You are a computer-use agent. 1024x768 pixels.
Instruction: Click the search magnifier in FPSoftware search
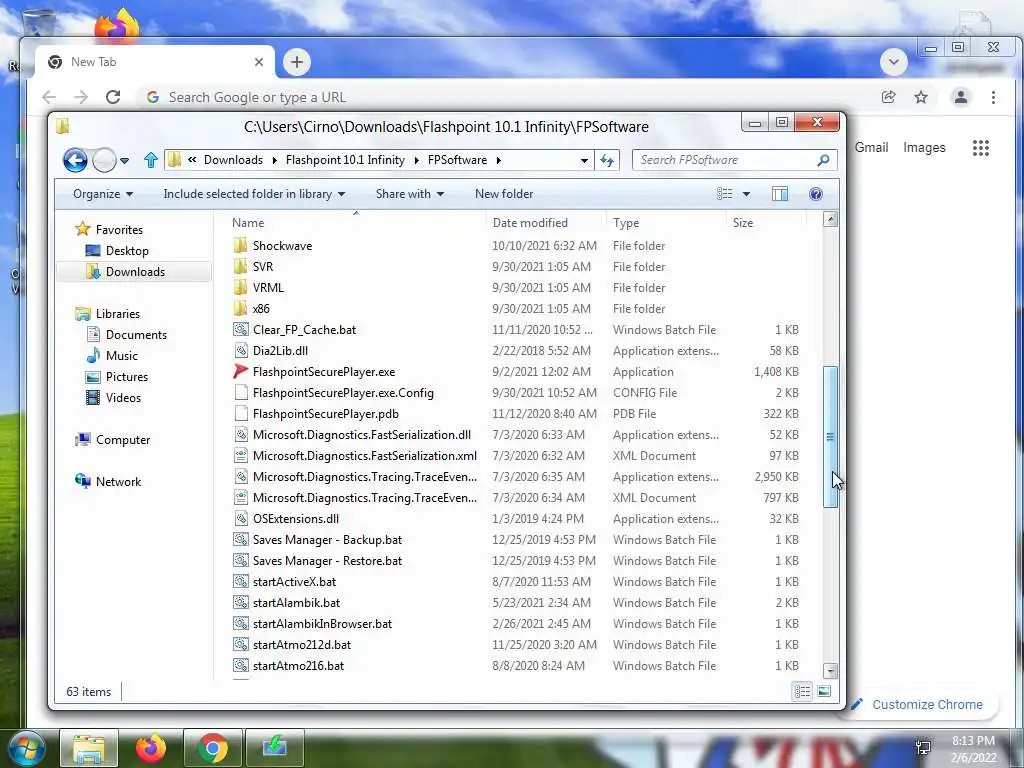(x=824, y=160)
